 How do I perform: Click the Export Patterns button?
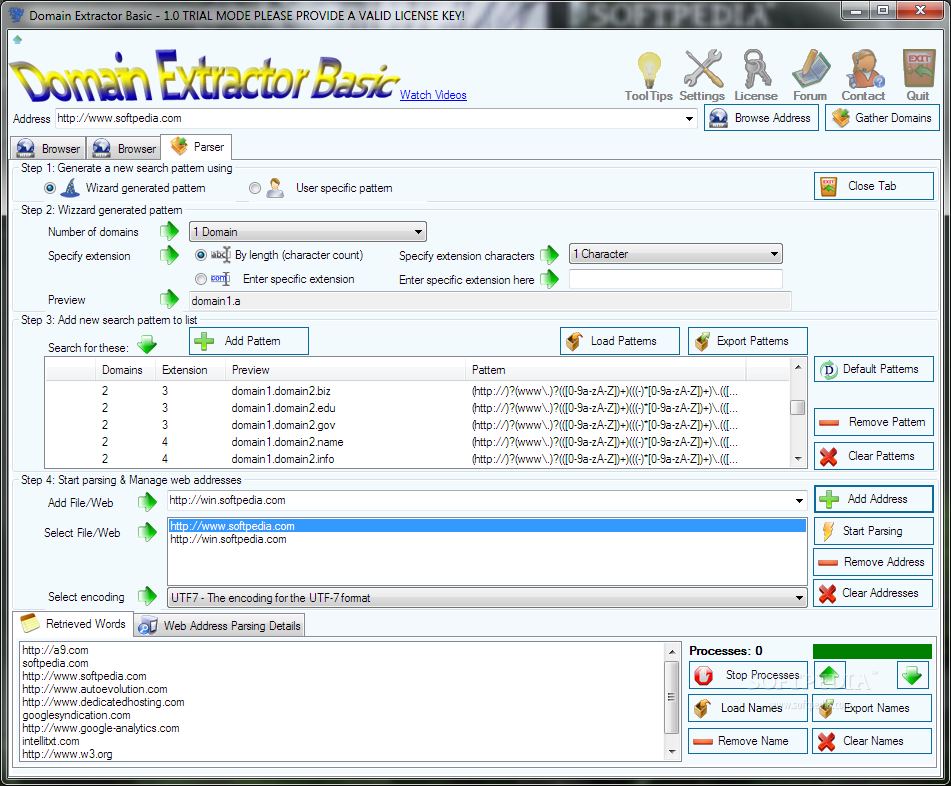click(748, 341)
